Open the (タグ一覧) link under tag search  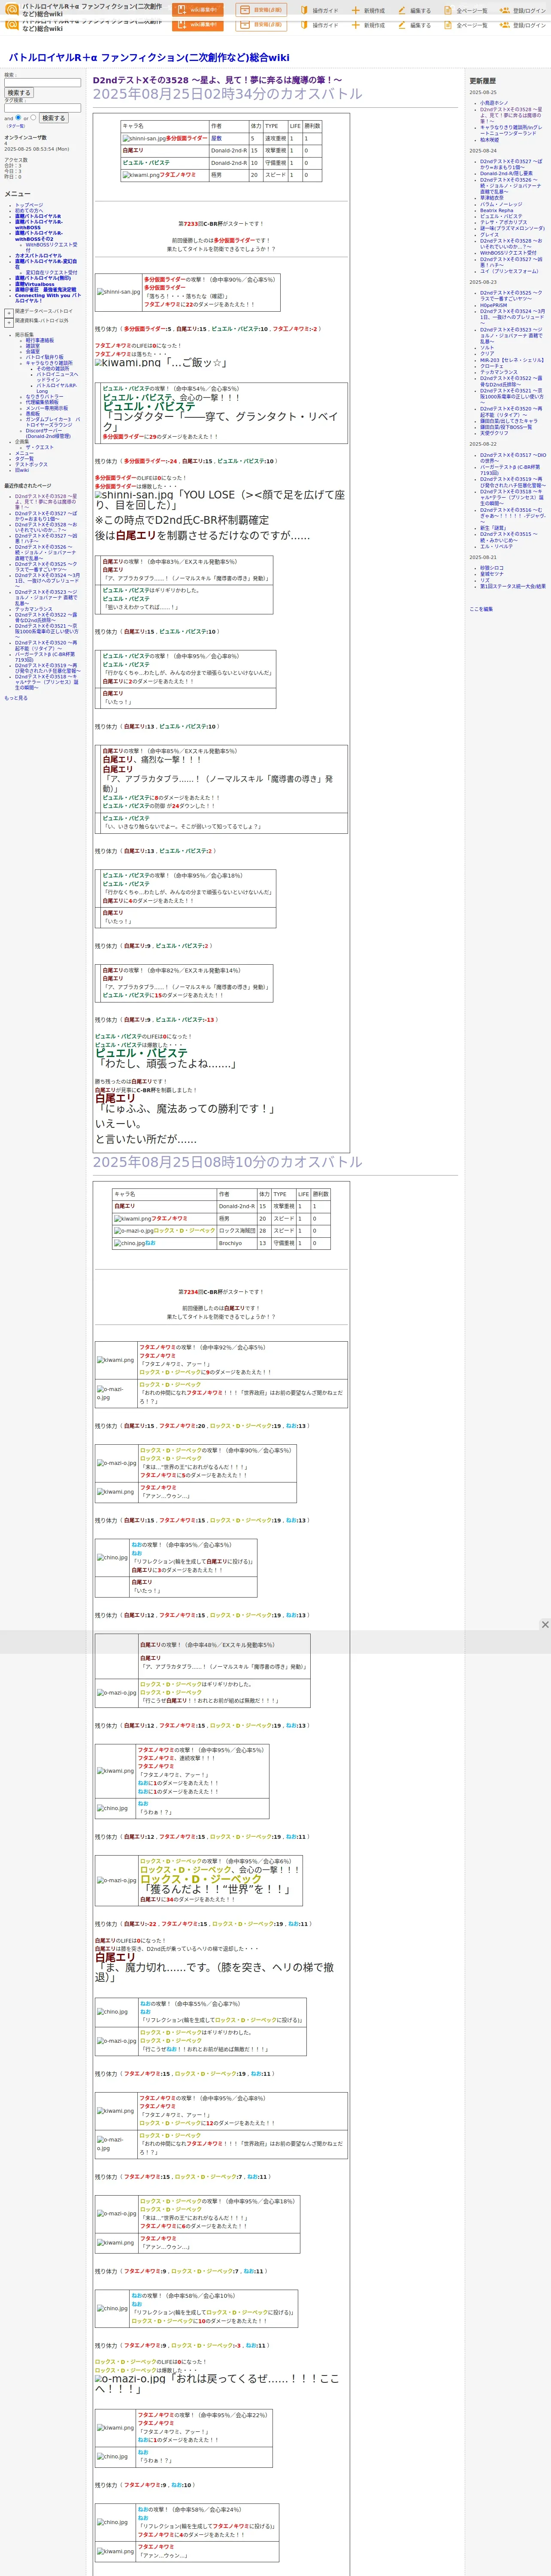click(16, 126)
